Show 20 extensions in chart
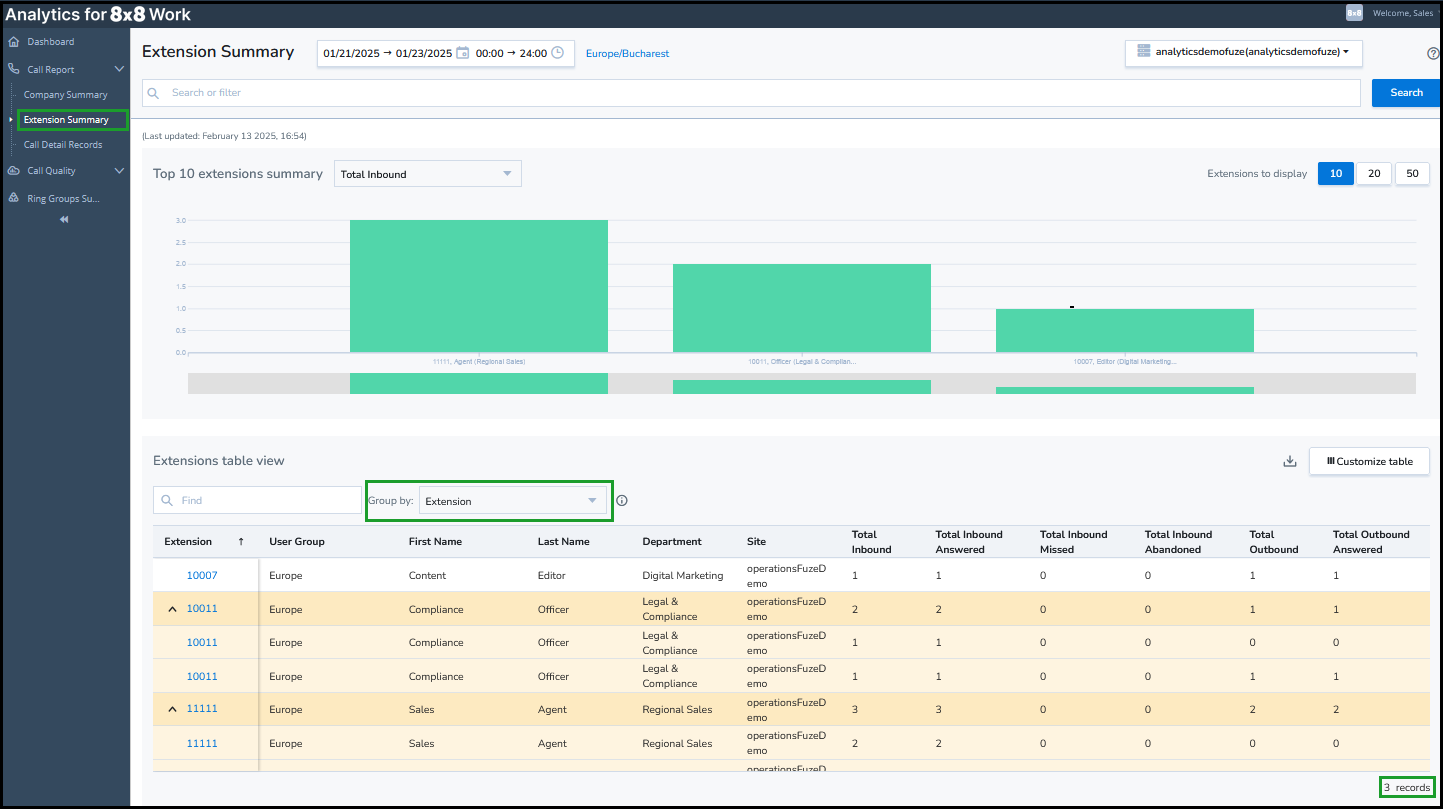Image resolution: width=1443 pixels, height=809 pixels. click(1374, 173)
